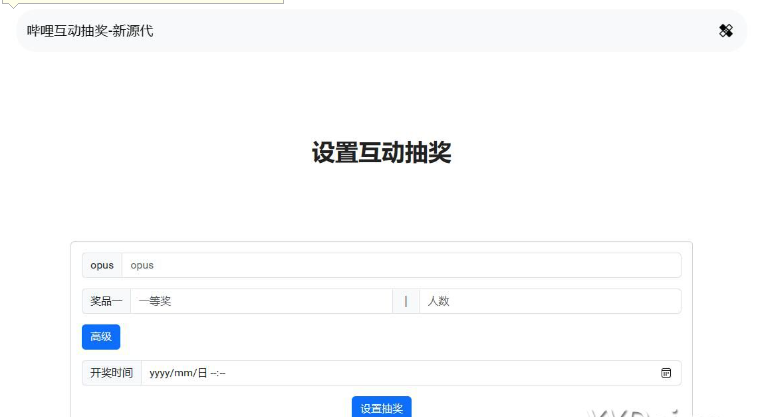Click the opus label addon

pyautogui.click(x=102, y=265)
